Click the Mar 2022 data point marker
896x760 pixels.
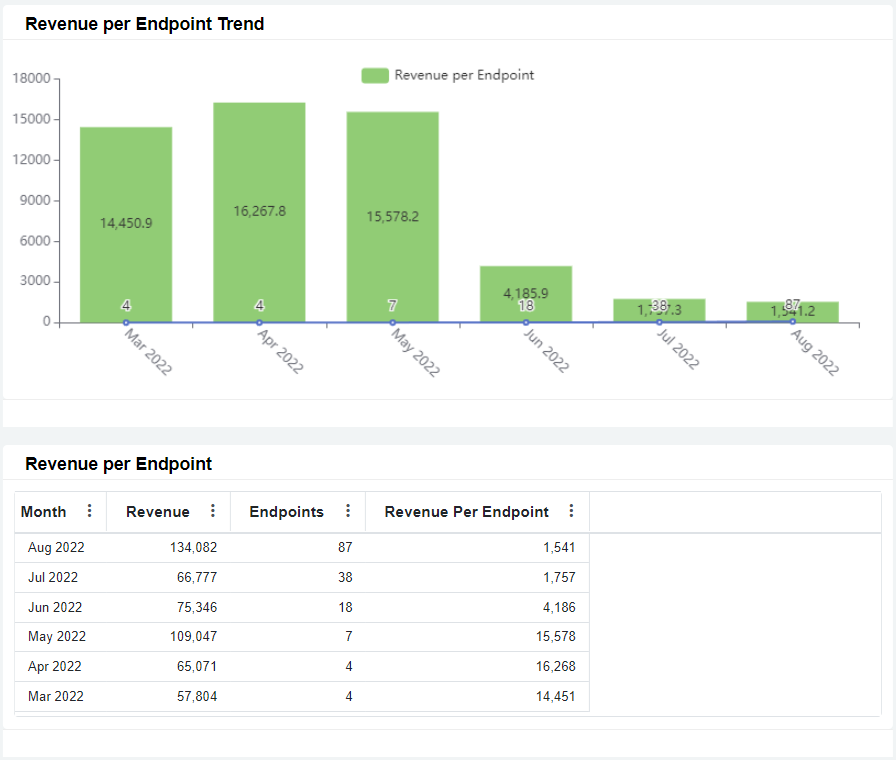coord(125,322)
